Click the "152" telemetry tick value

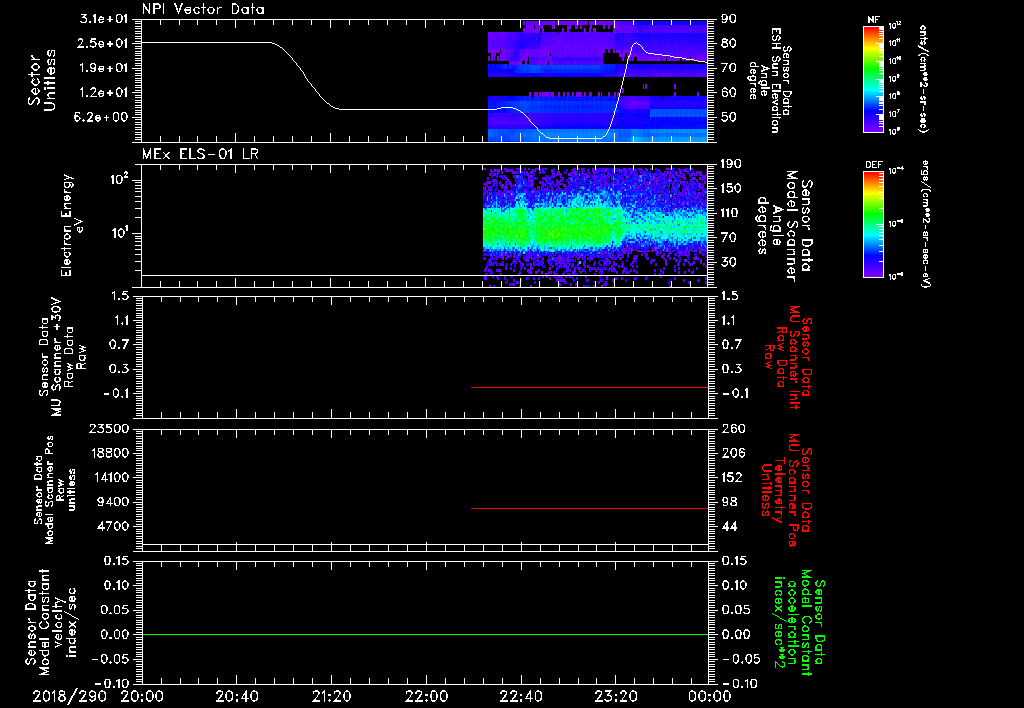coord(732,477)
